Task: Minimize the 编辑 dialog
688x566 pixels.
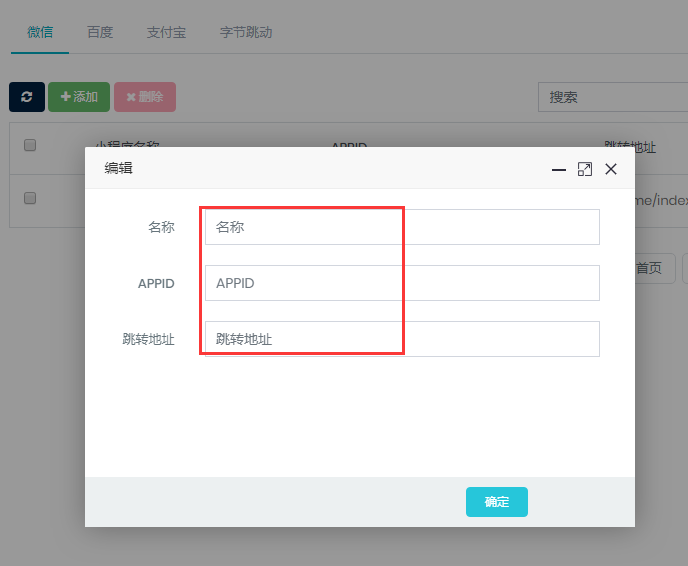Action: [559, 170]
